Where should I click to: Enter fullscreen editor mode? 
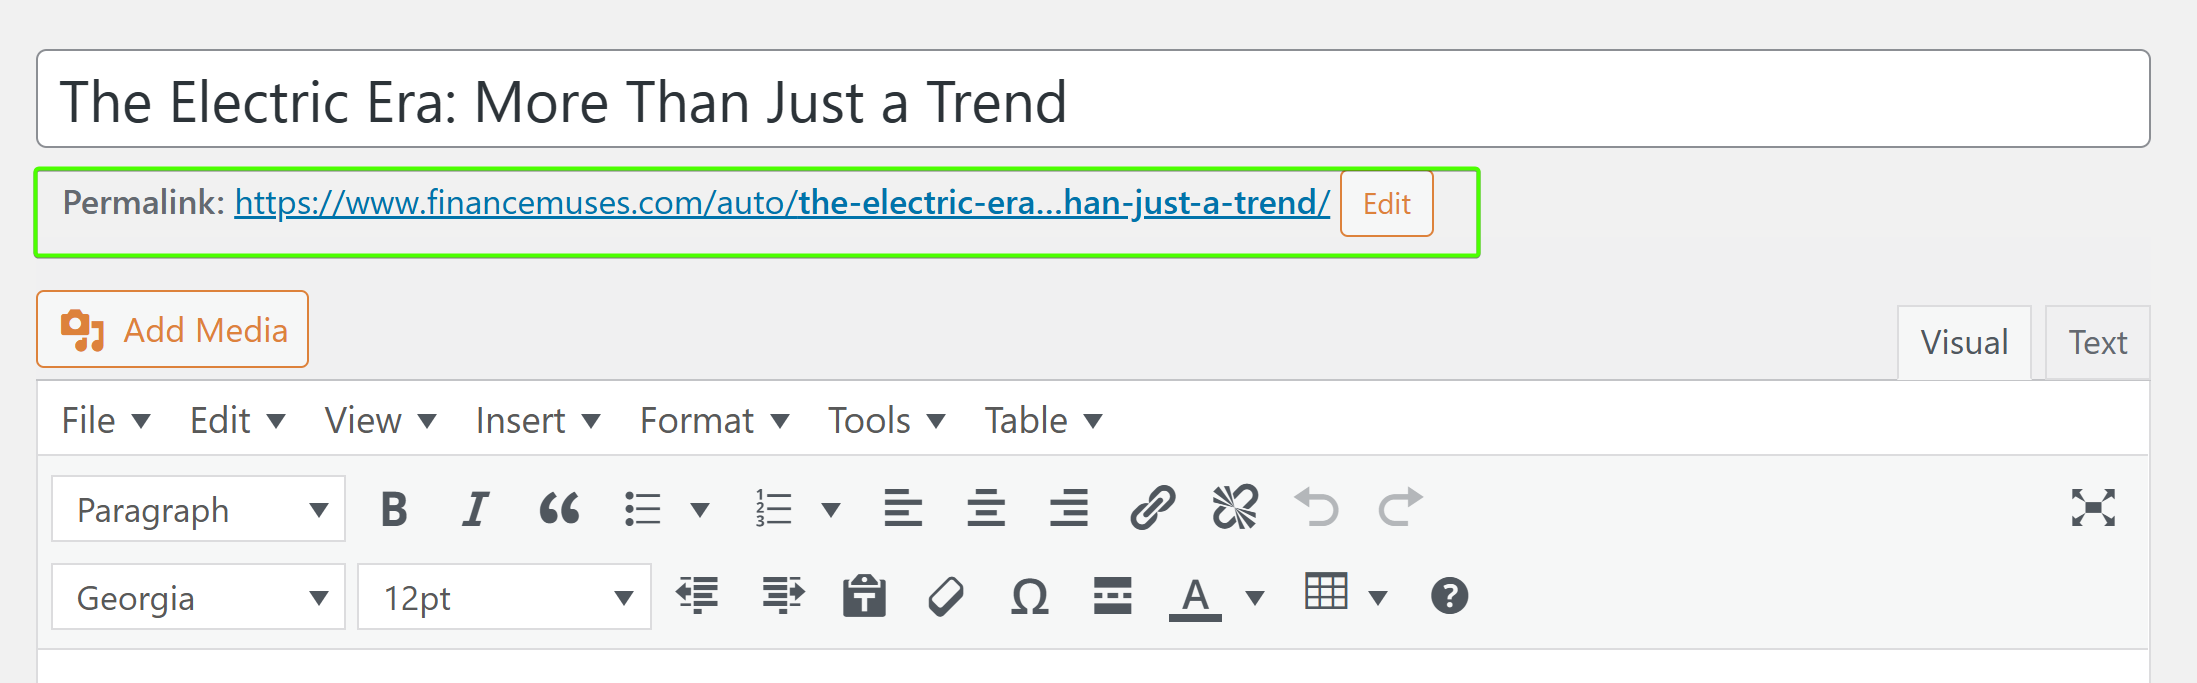tap(2093, 509)
